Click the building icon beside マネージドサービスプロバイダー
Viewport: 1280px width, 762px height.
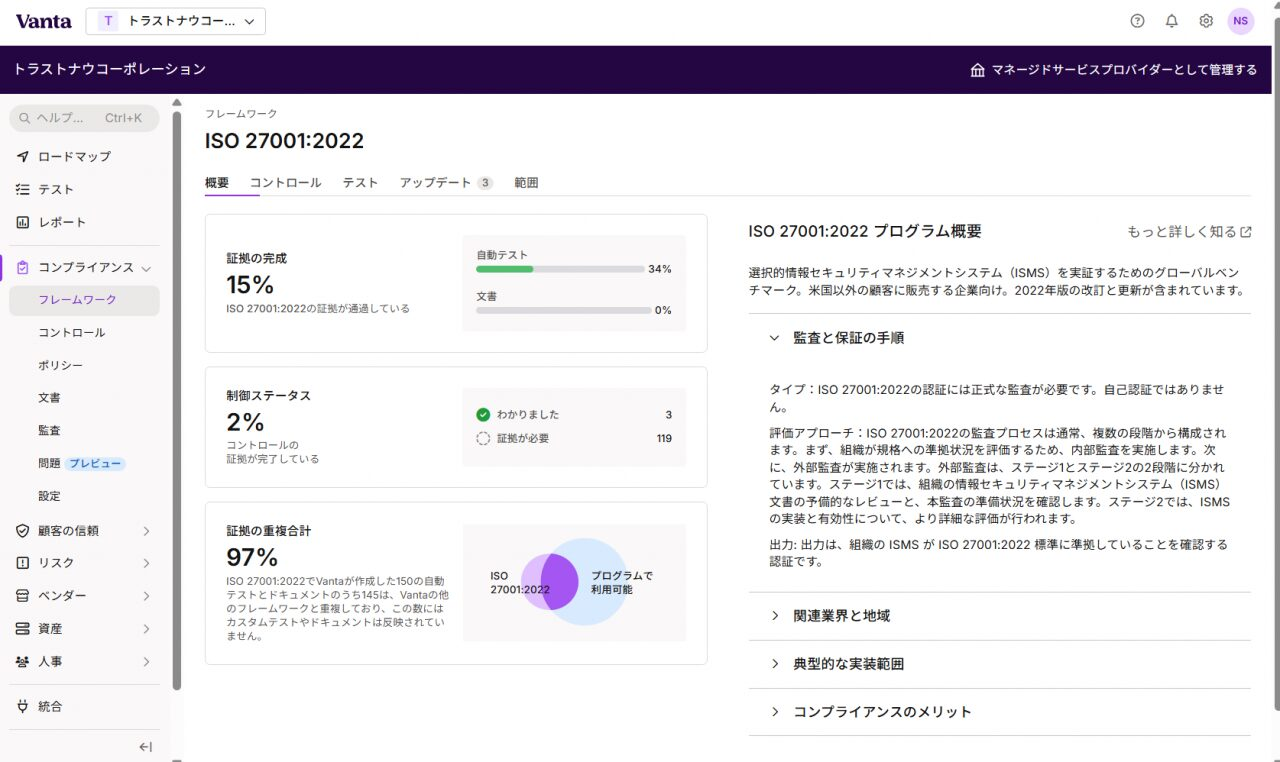coord(978,70)
